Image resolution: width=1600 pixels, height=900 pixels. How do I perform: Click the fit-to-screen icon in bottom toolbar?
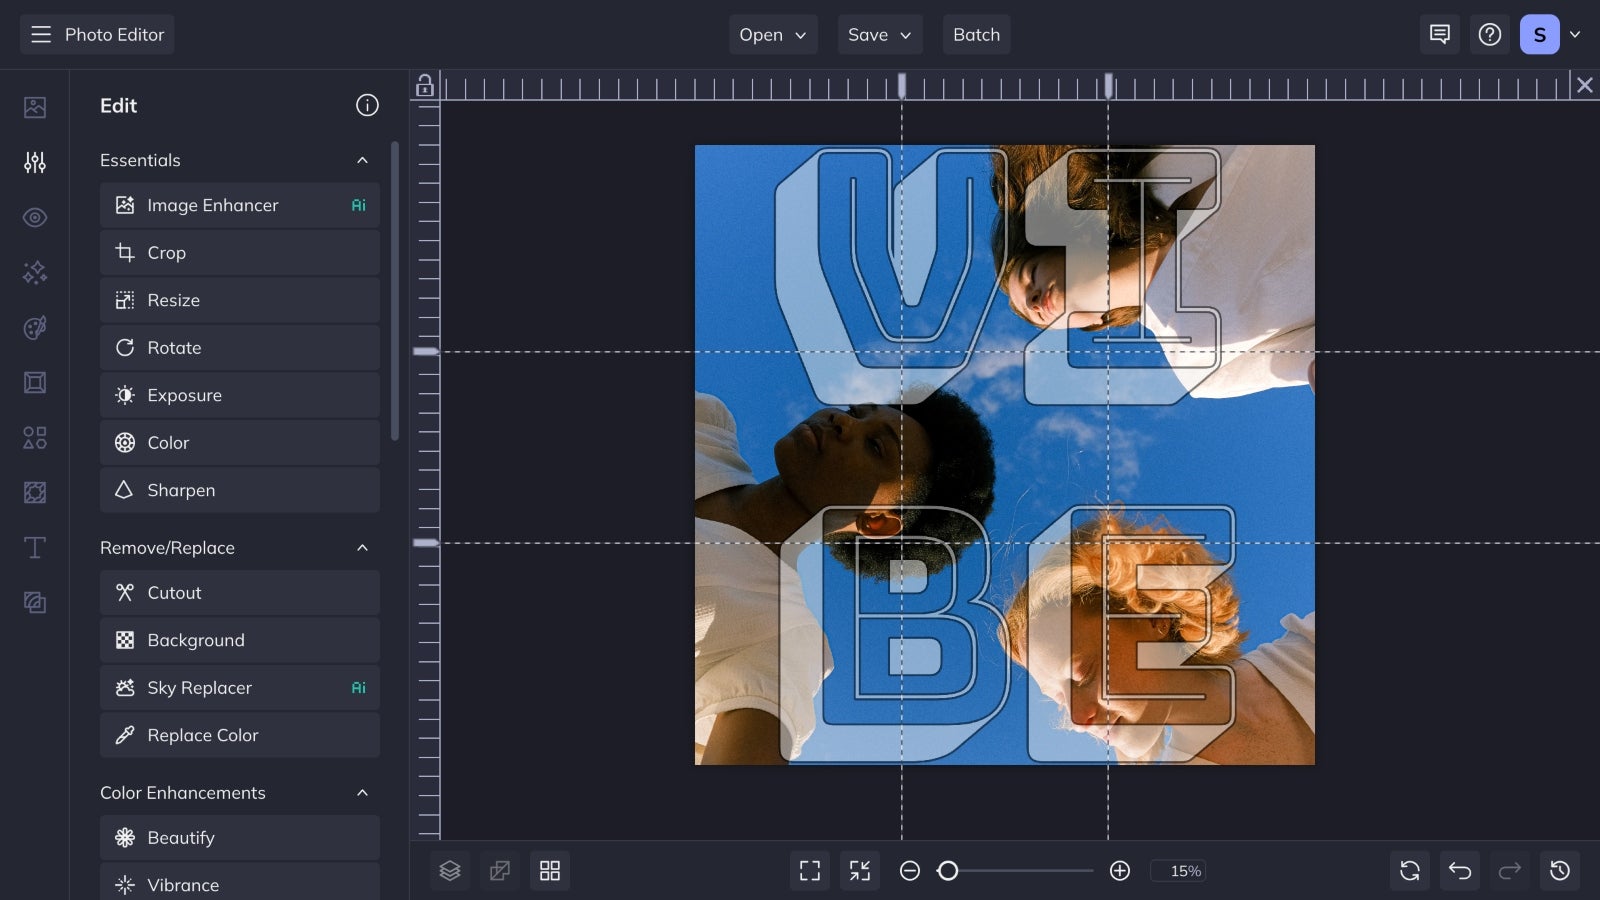pos(809,870)
